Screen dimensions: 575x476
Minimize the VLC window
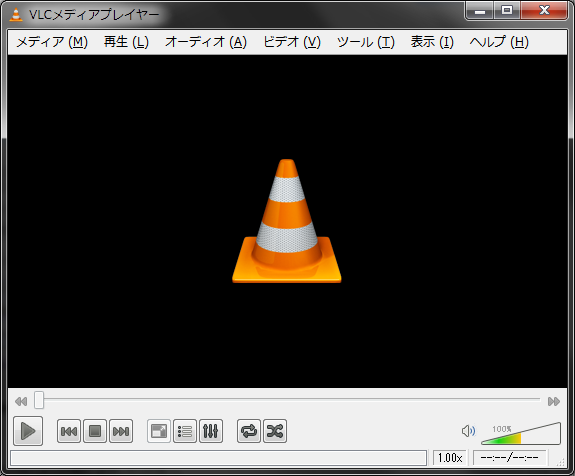pos(480,11)
